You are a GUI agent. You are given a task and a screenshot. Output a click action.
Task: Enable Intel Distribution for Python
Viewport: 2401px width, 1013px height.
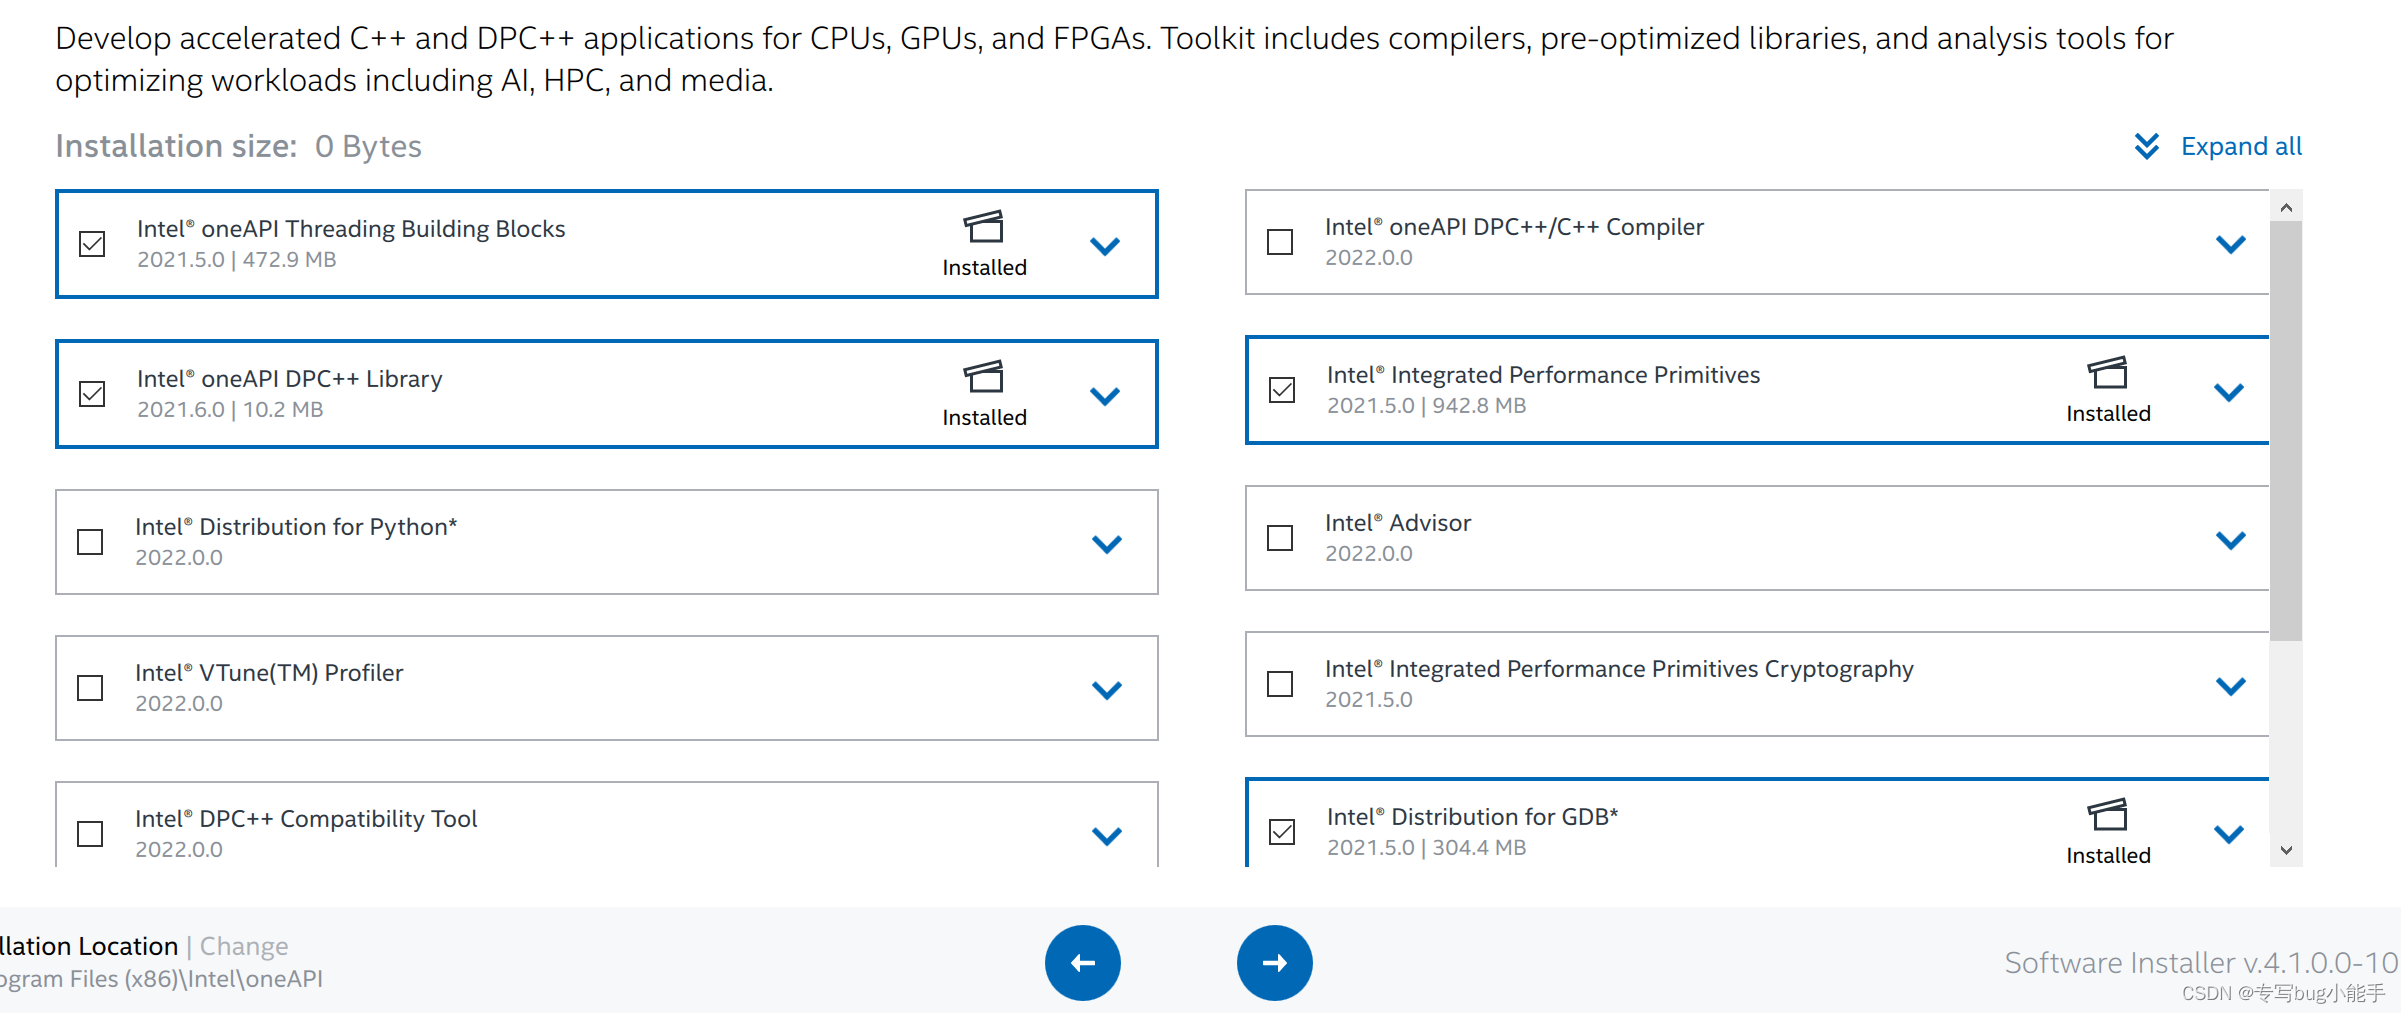tap(90, 541)
